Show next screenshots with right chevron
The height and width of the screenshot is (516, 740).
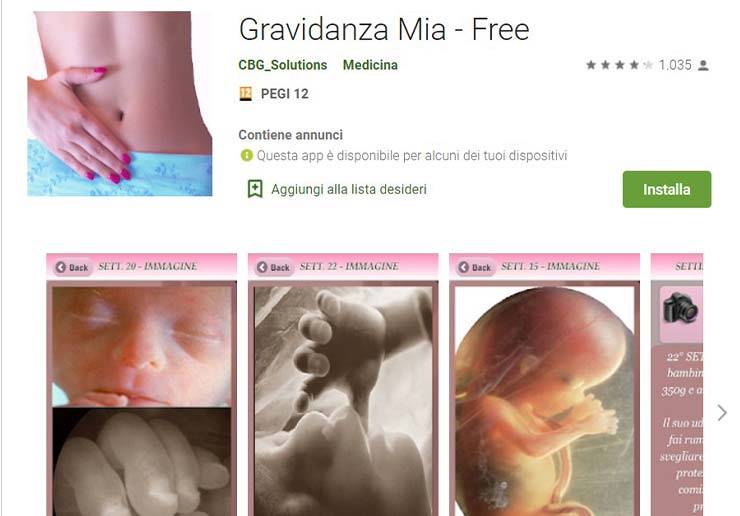point(722,413)
